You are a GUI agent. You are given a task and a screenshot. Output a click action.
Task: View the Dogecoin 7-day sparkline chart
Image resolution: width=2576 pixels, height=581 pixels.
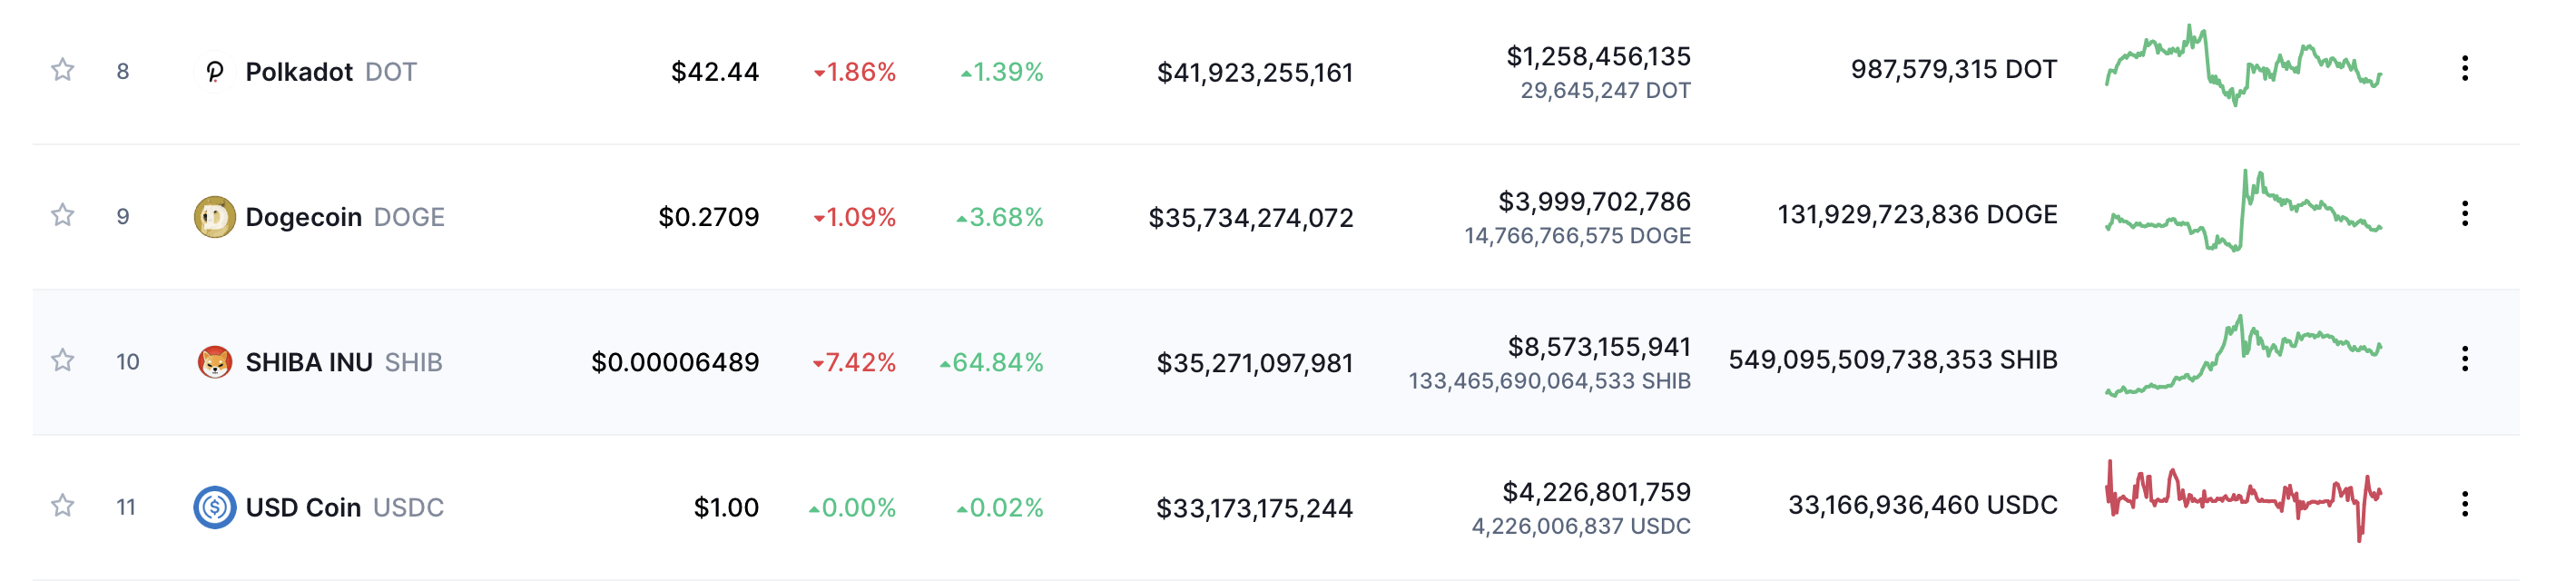[x=2243, y=210]
